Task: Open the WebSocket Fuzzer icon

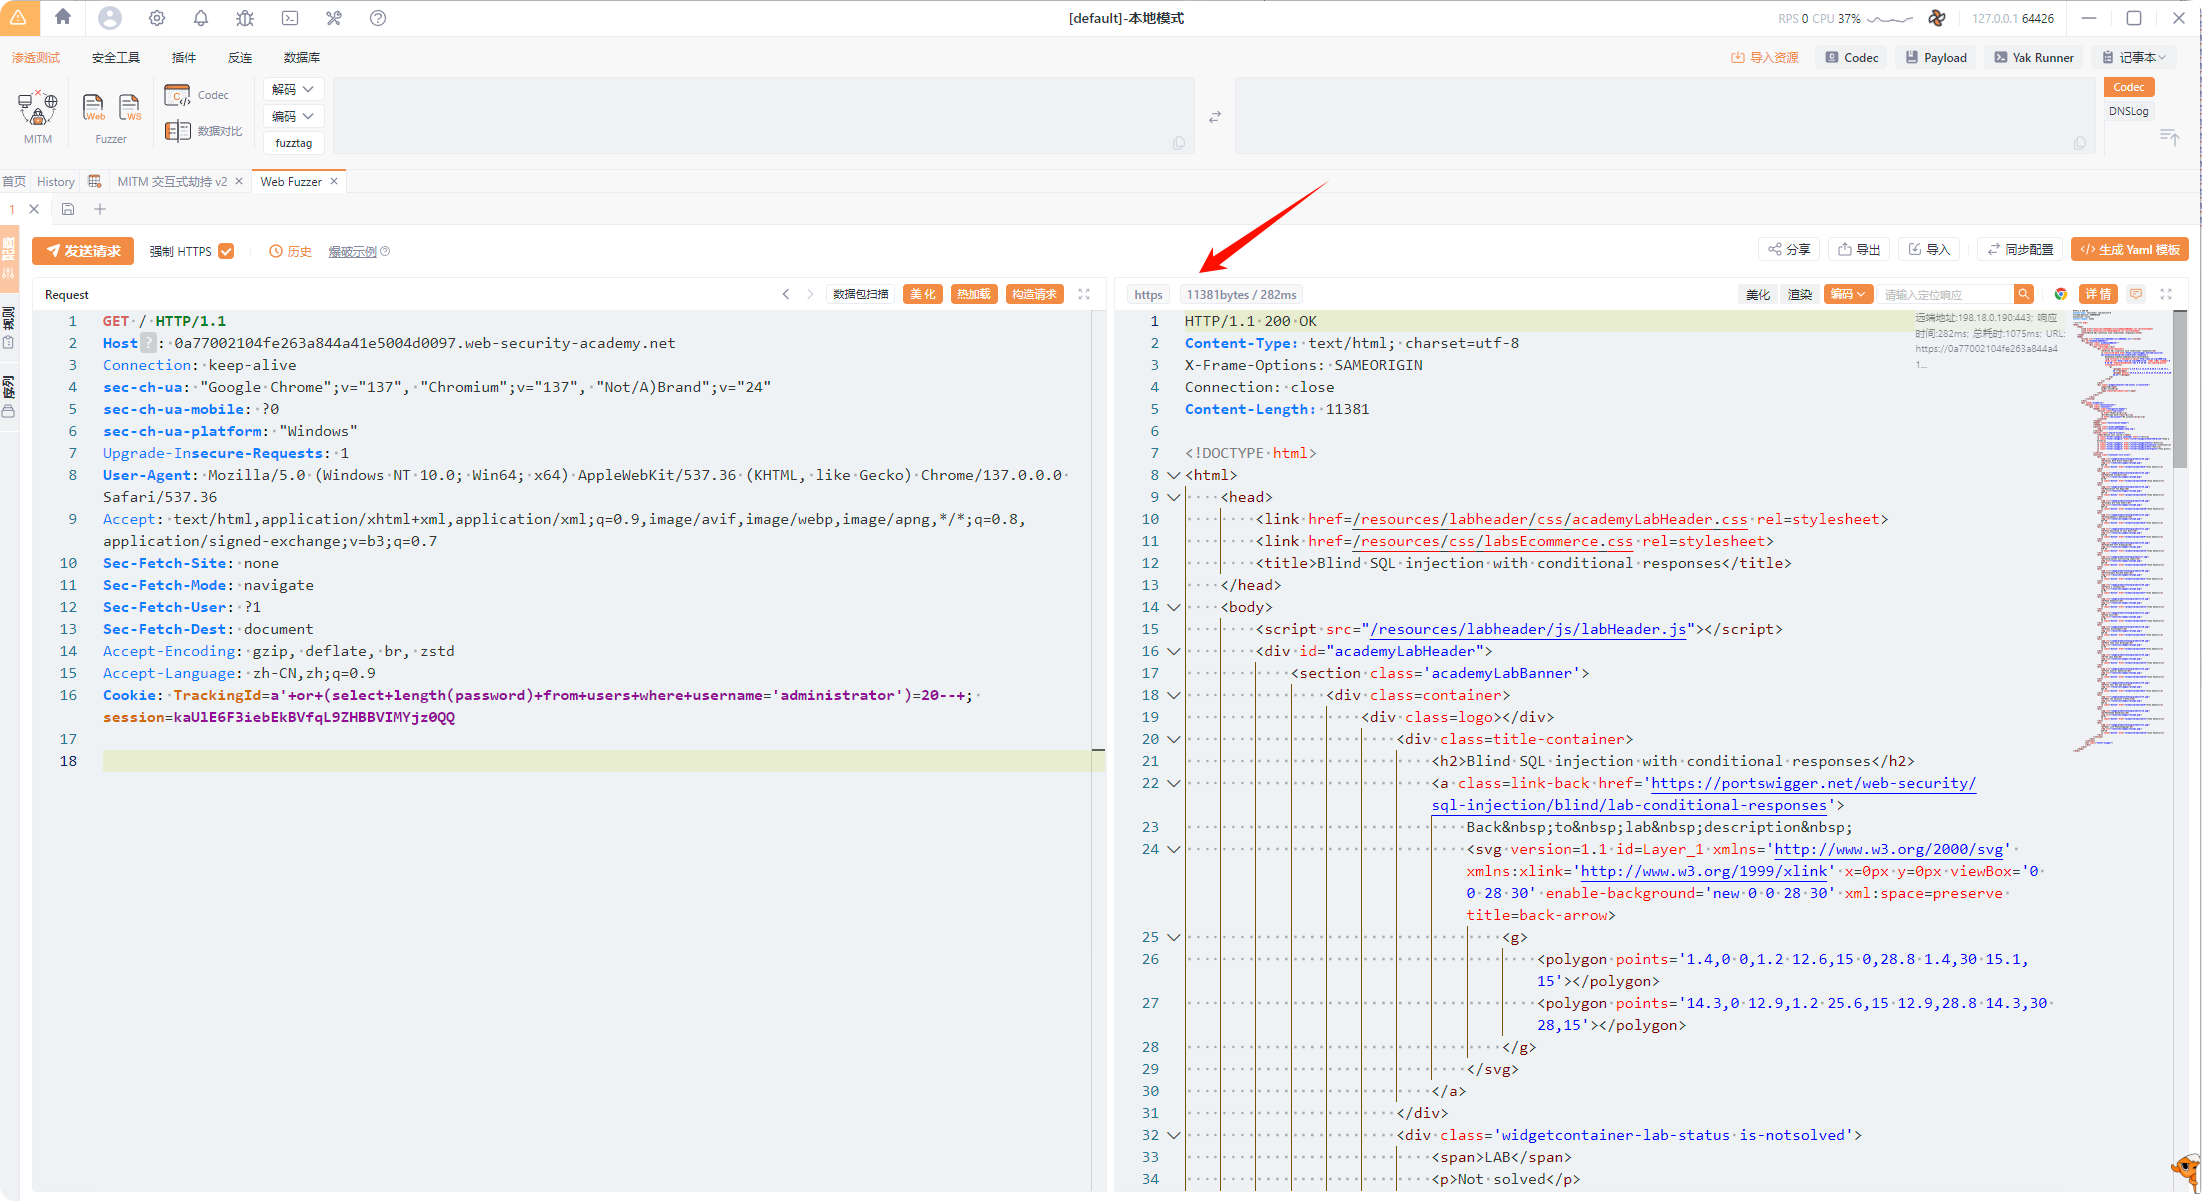Action: (x=130, y=107)
